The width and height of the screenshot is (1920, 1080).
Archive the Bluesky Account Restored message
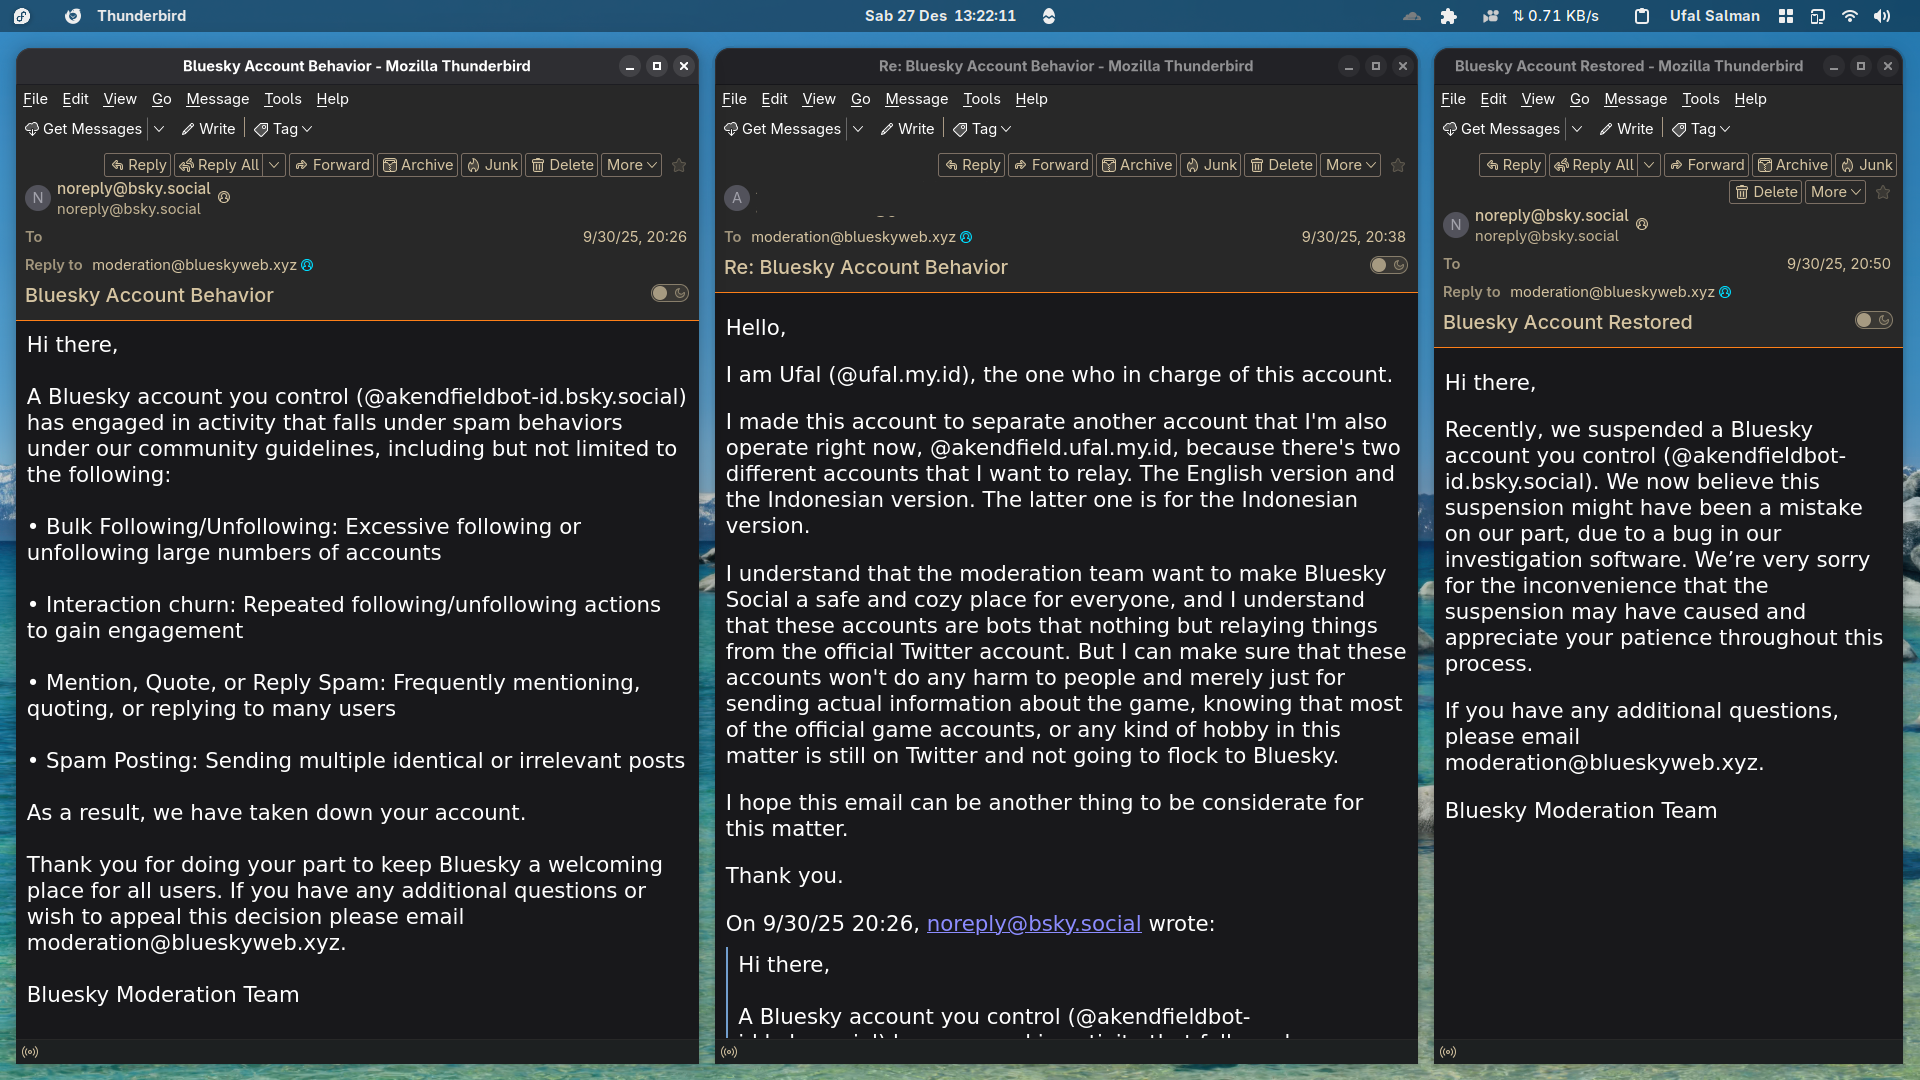pos(1792,165)
